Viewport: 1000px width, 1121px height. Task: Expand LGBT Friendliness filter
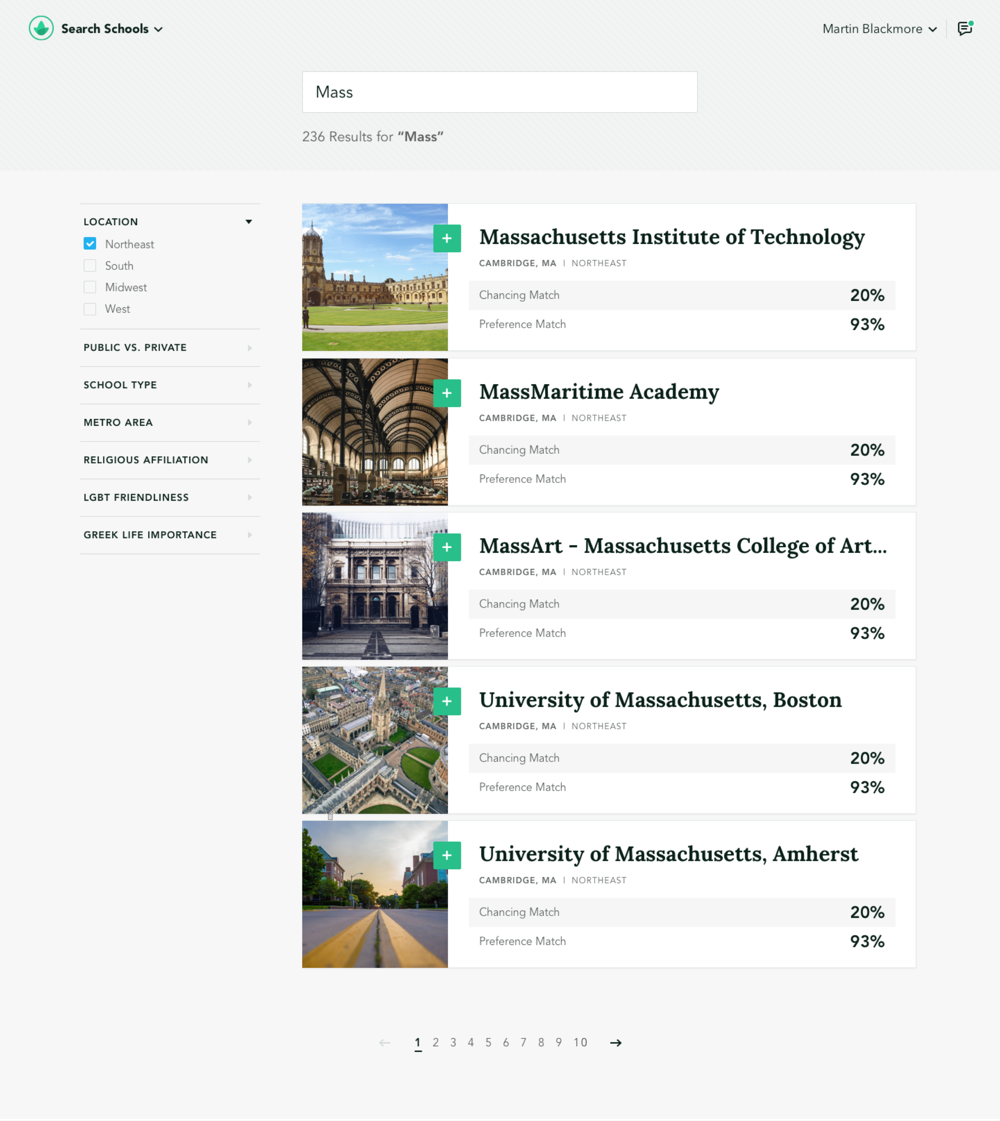click(169, 498)
